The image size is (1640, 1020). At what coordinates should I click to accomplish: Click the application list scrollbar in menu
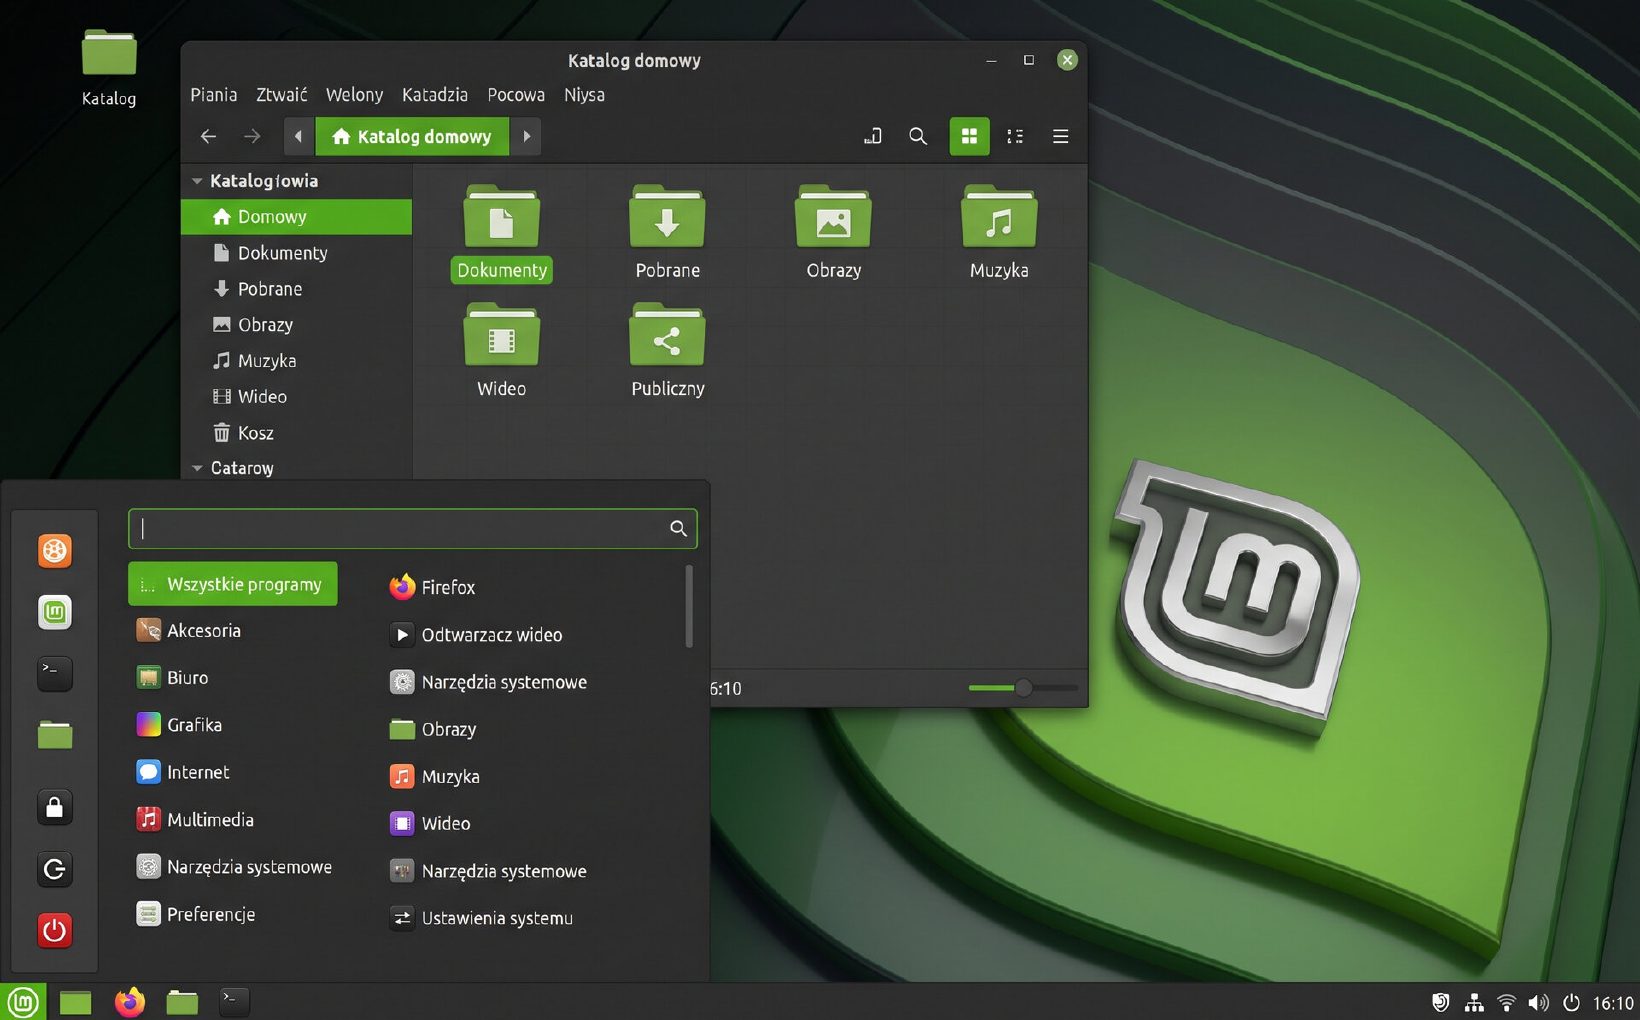click(689, 606)
